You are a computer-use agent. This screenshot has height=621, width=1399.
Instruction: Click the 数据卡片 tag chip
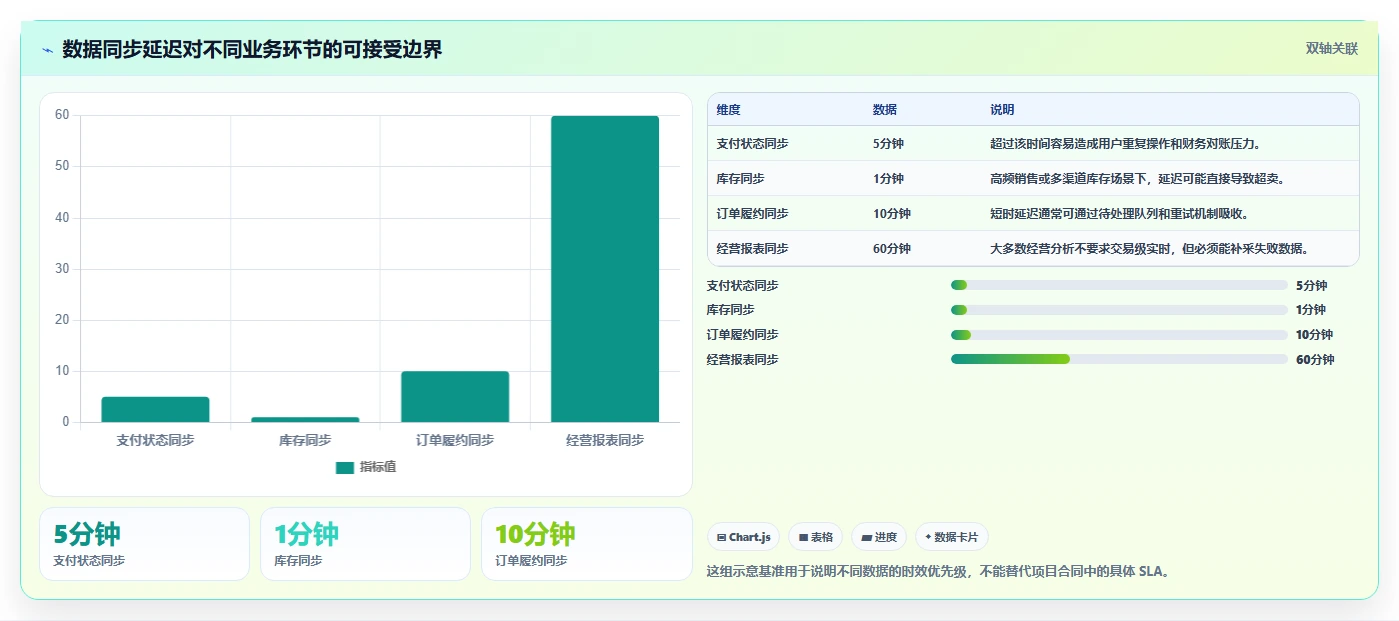[952, 537]
